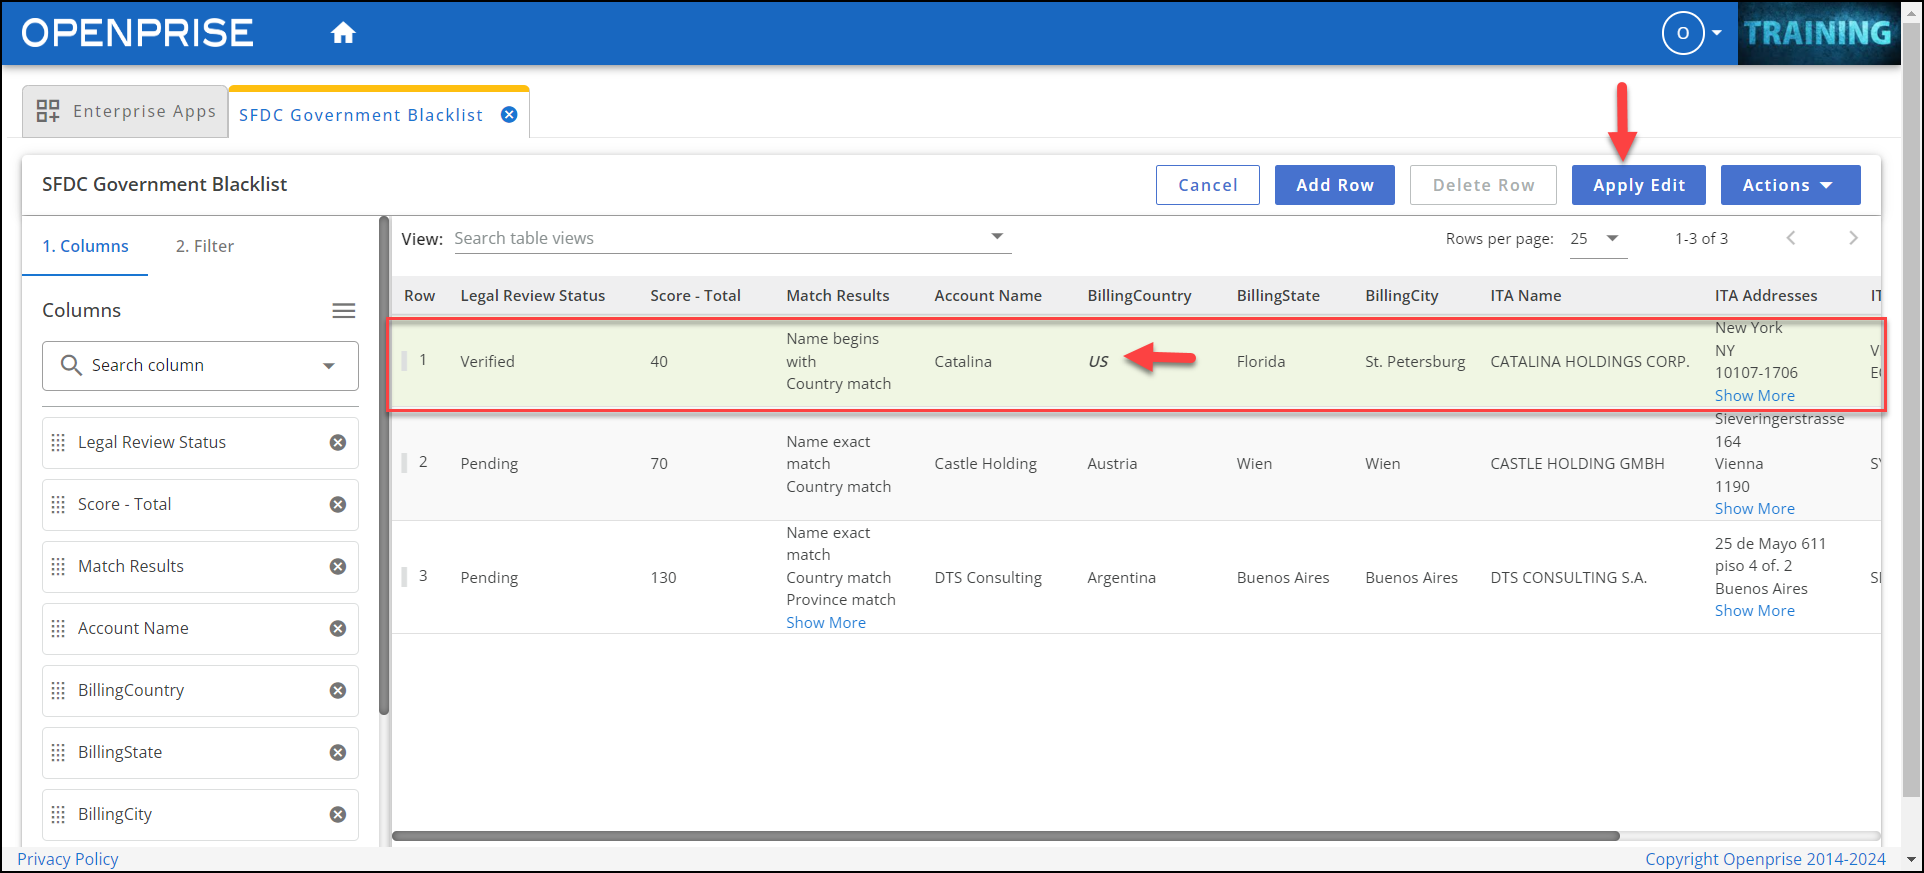1924x873 pixels.
Task: Go to next page of results
Action: [x=1852, y=238]
